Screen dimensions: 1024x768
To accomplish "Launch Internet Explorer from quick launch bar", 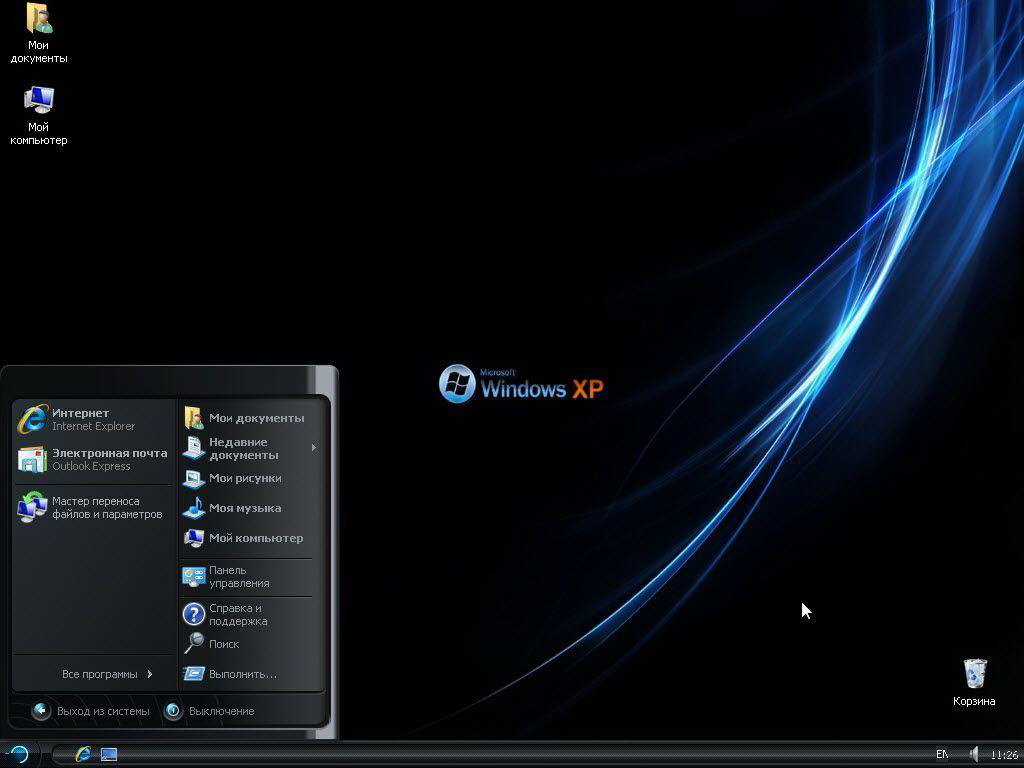I will click(x=82, y=754).
